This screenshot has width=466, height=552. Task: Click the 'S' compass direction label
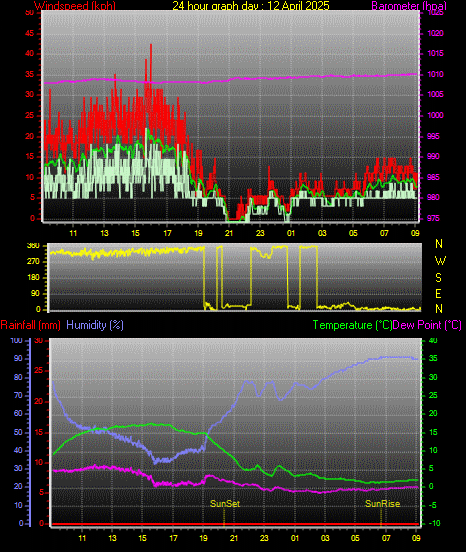coord(439,278)
